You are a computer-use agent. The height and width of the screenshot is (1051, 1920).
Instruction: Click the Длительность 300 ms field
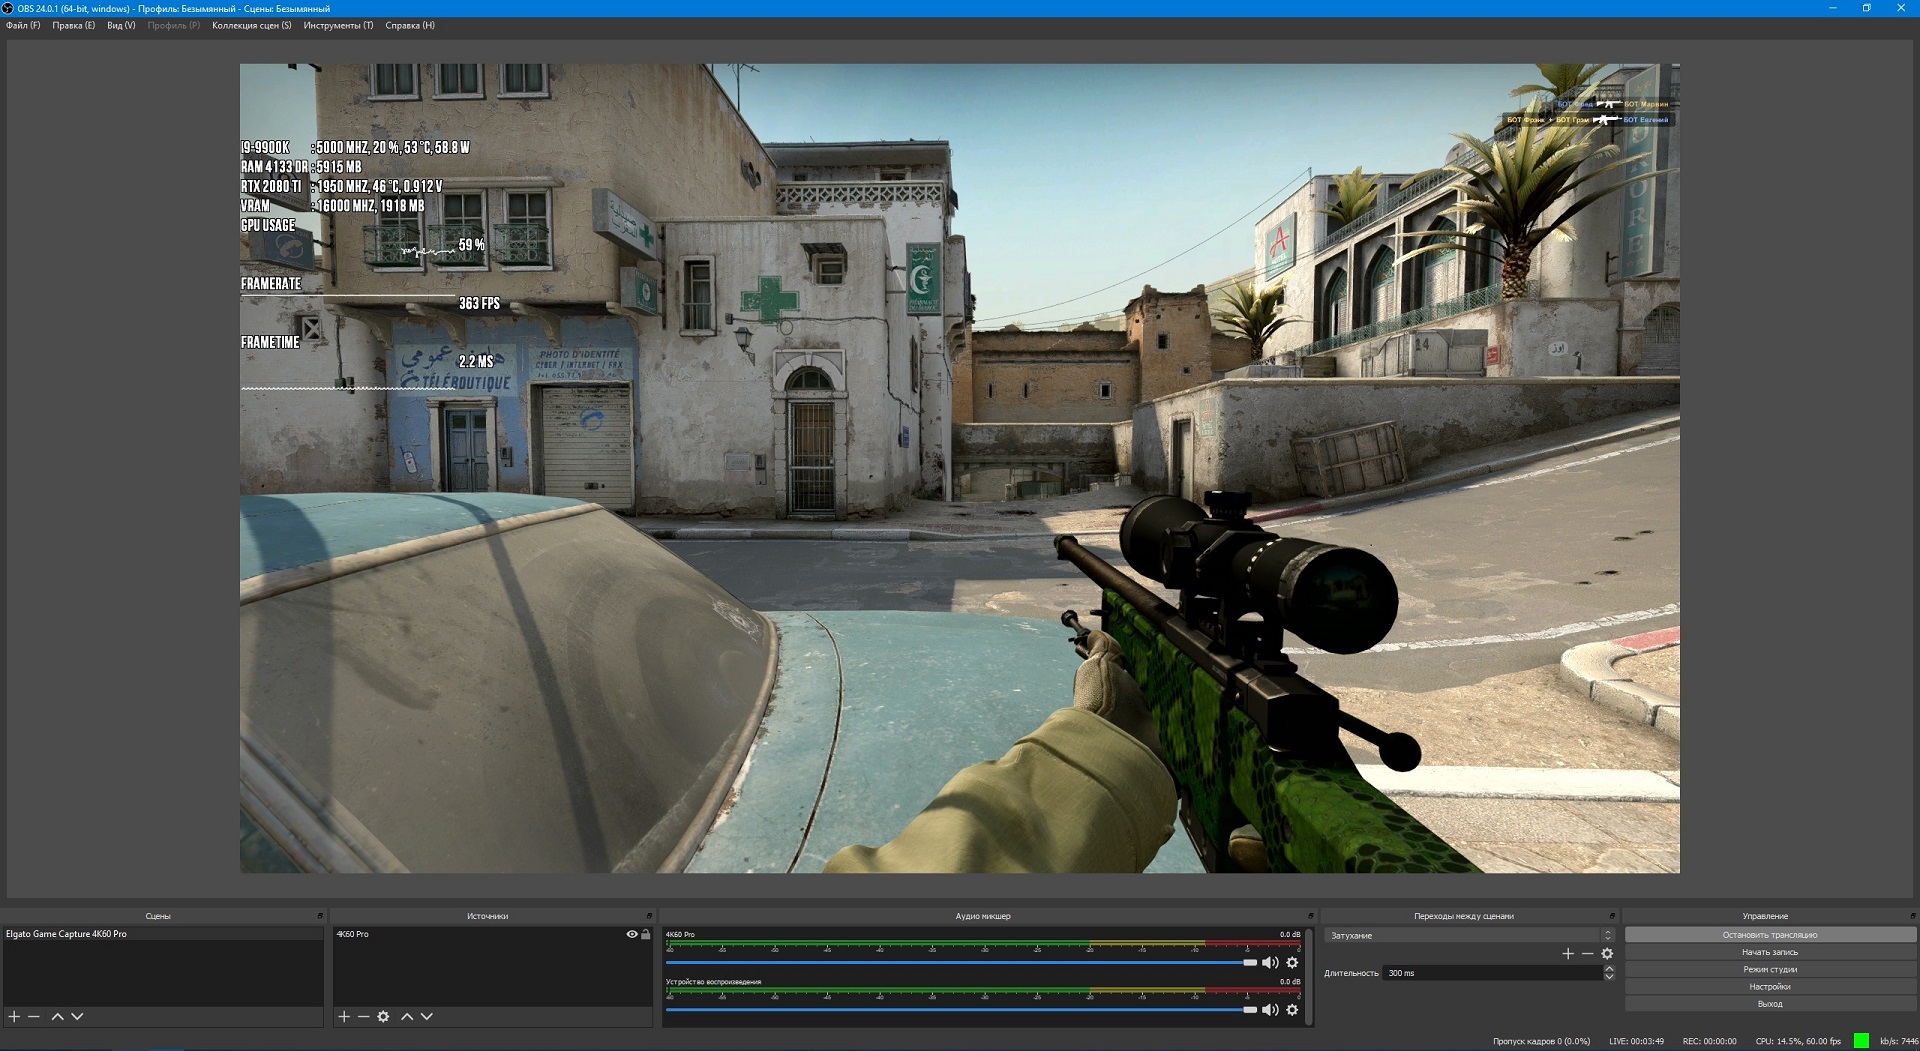tap(1492, 972)
